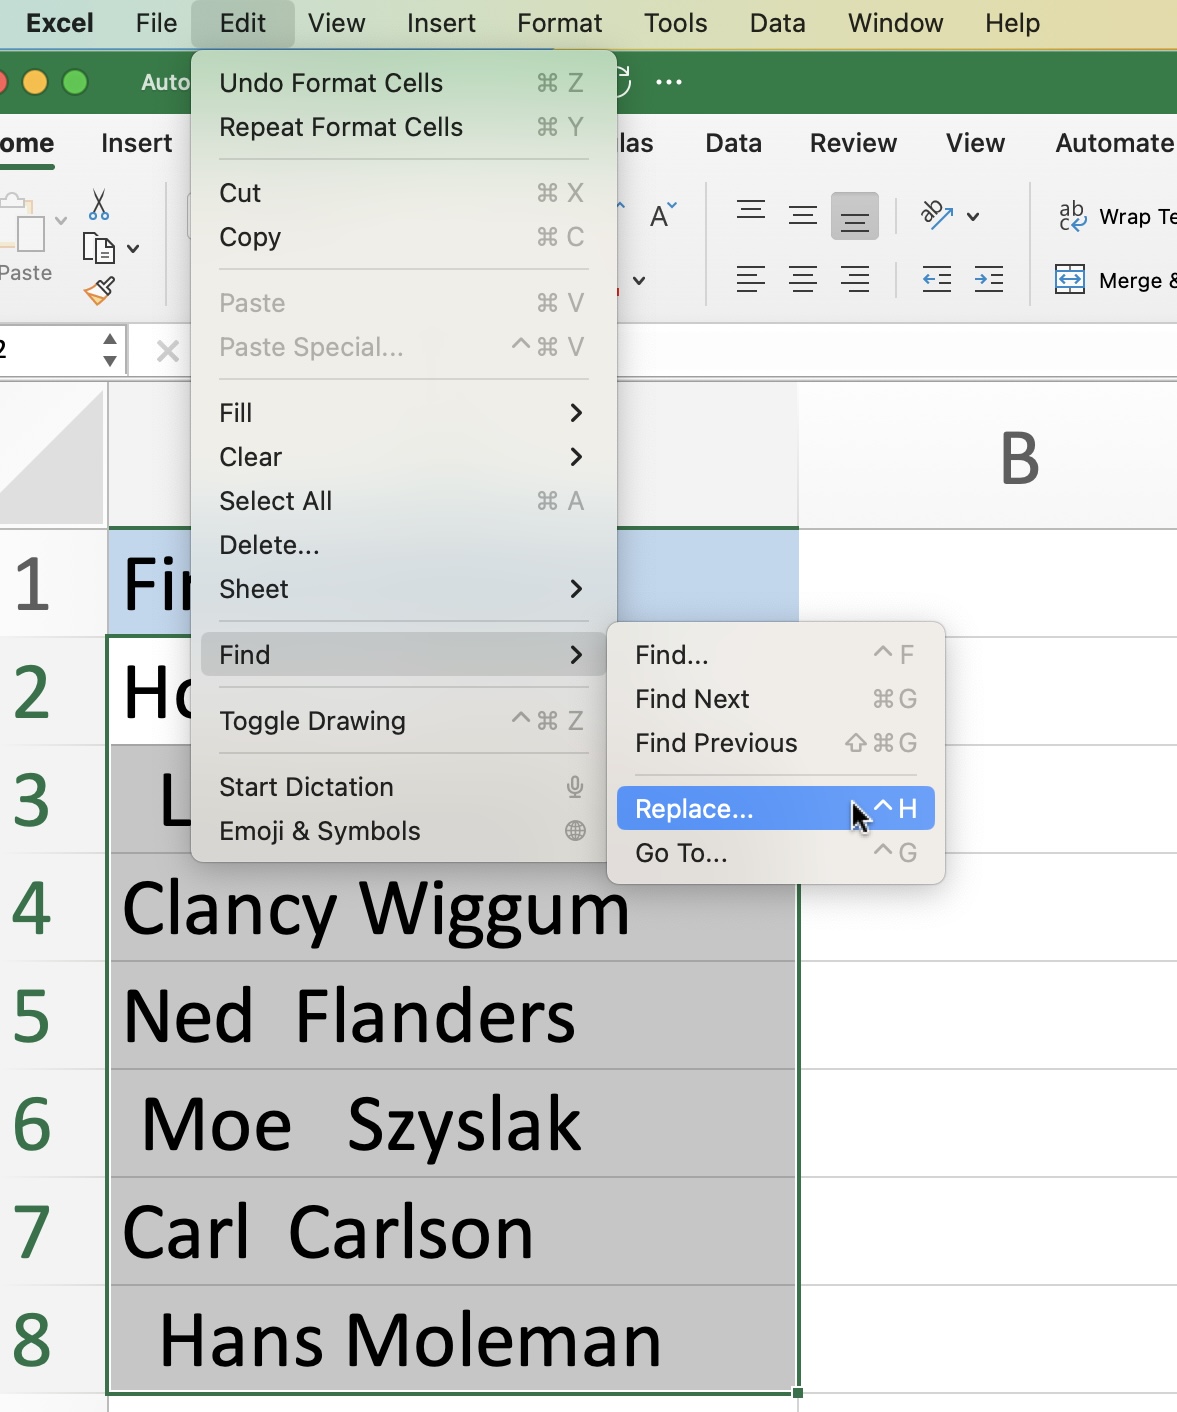
Task: Click the Increase Indent icon
Action: pyautogui.click(x=989, y=279)
